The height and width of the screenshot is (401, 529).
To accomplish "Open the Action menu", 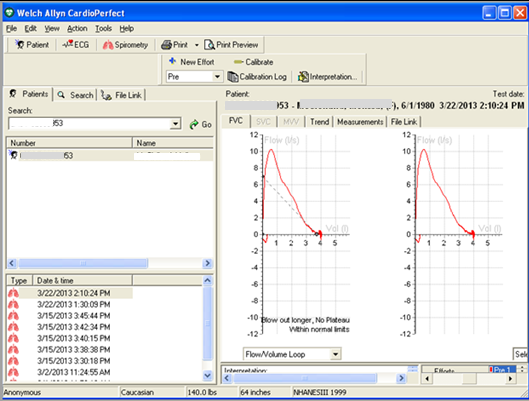I will 77,29.
